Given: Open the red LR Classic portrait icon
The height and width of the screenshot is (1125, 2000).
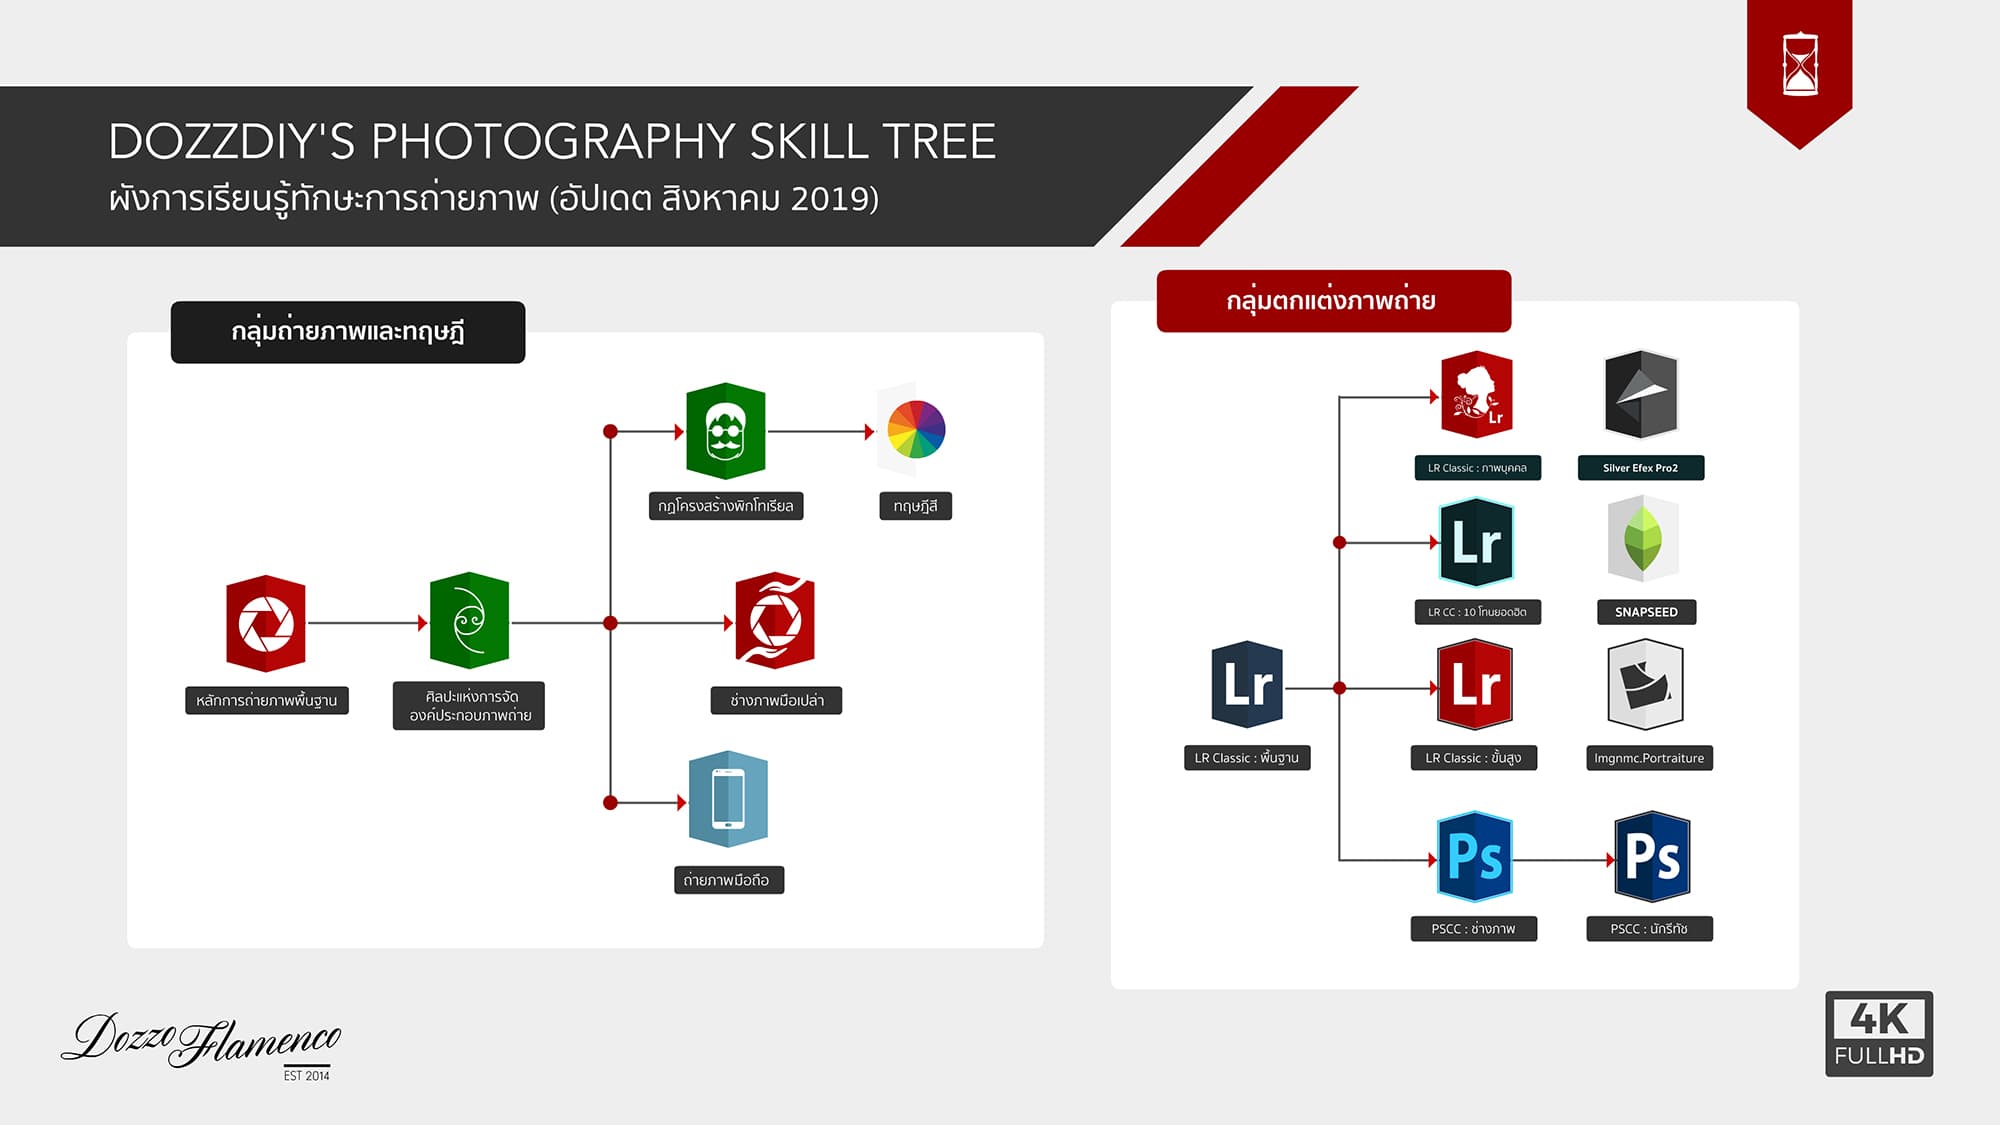Looking at the screenshot, I should click(1477, 394).
